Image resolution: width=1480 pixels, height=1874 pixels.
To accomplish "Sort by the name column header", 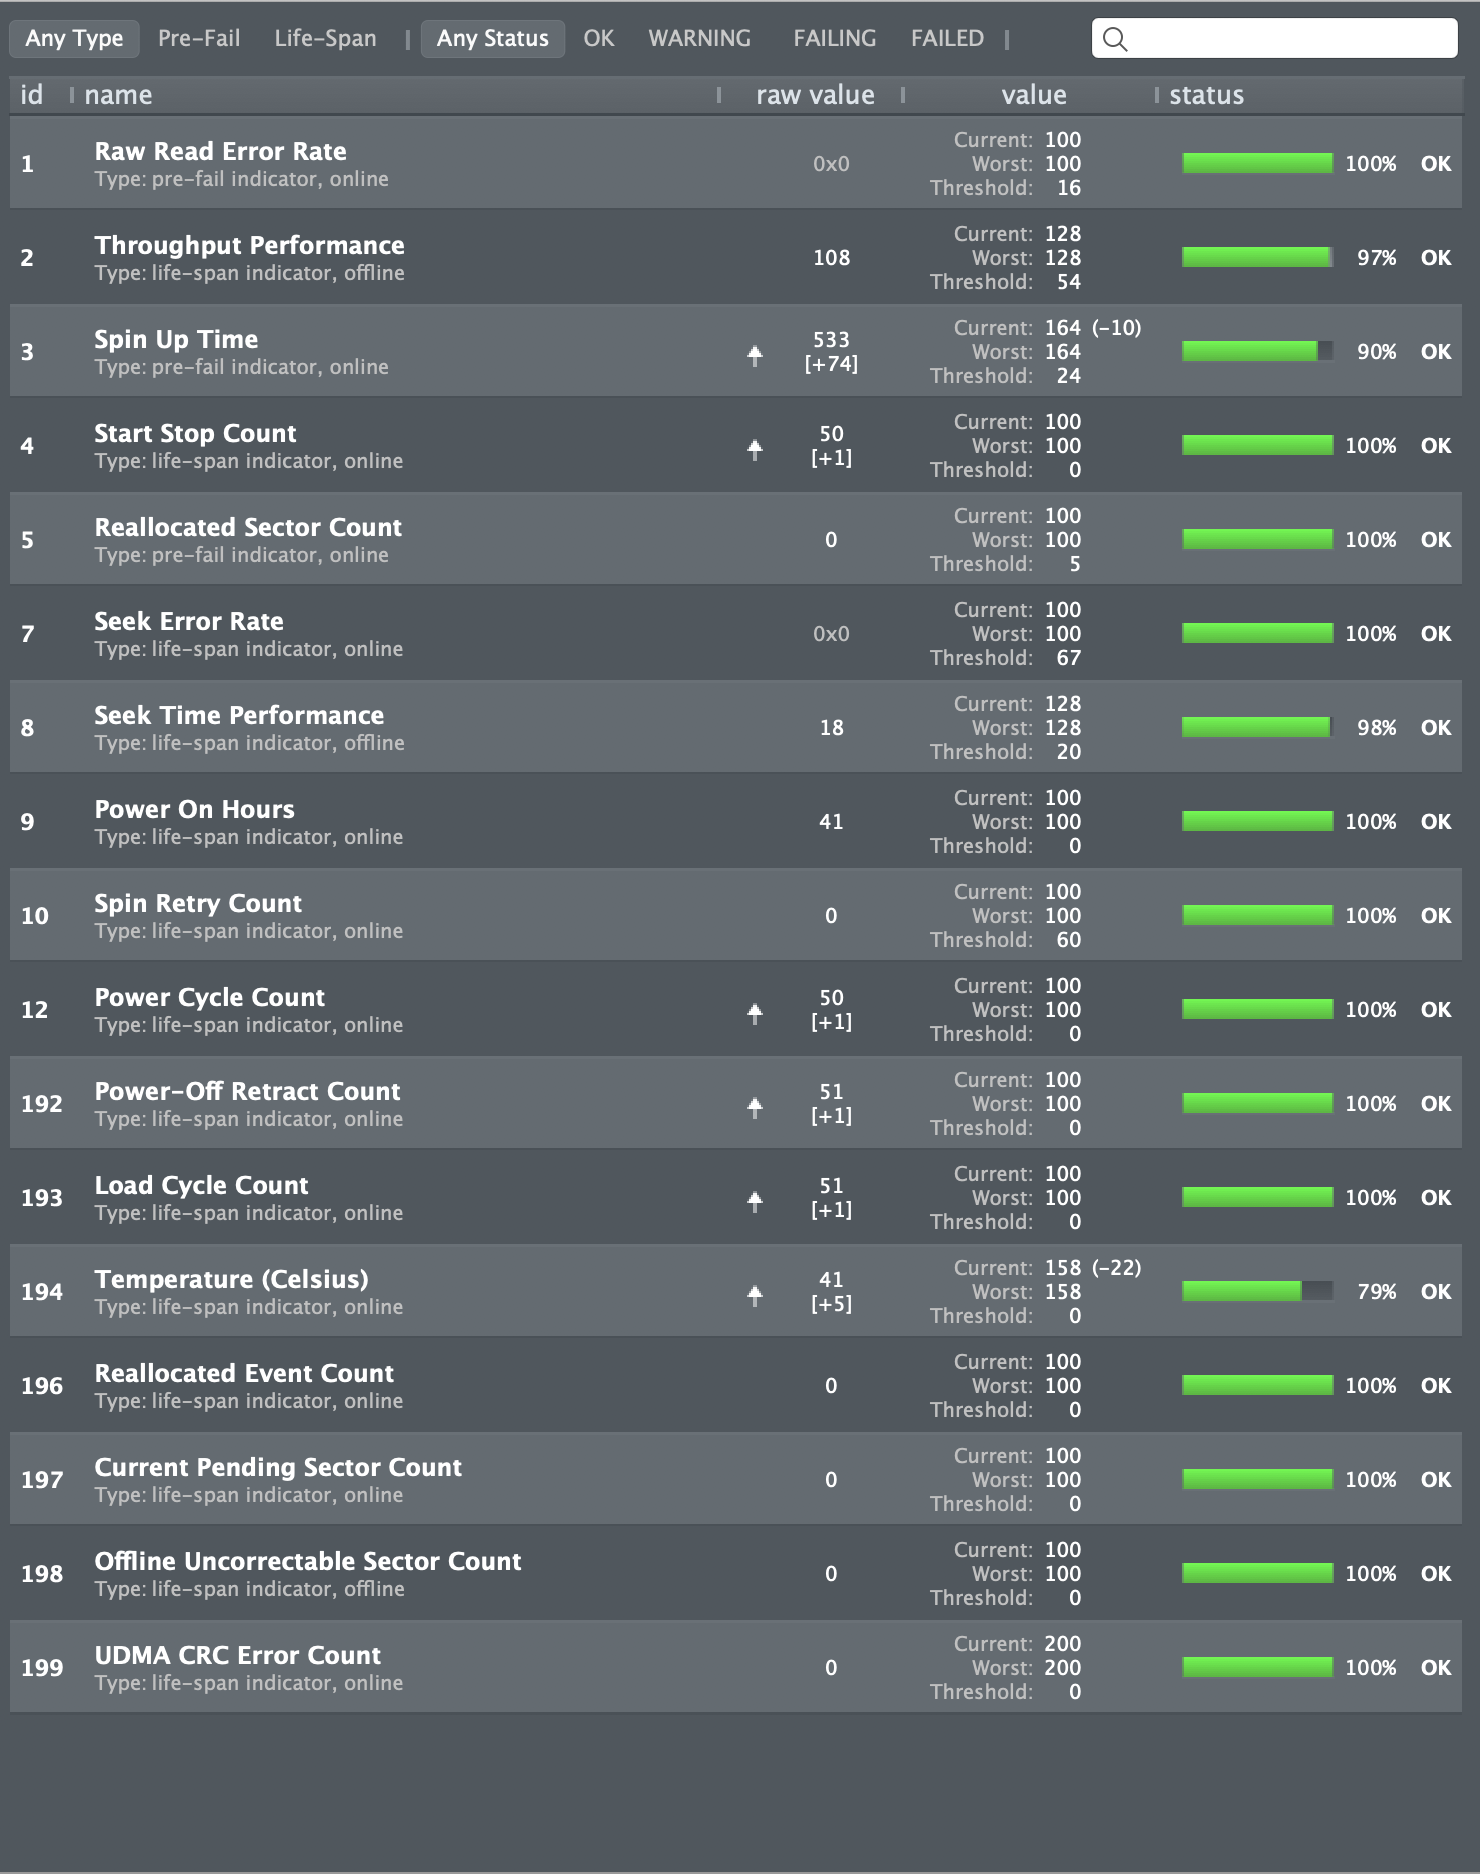I will pos(118,95).
